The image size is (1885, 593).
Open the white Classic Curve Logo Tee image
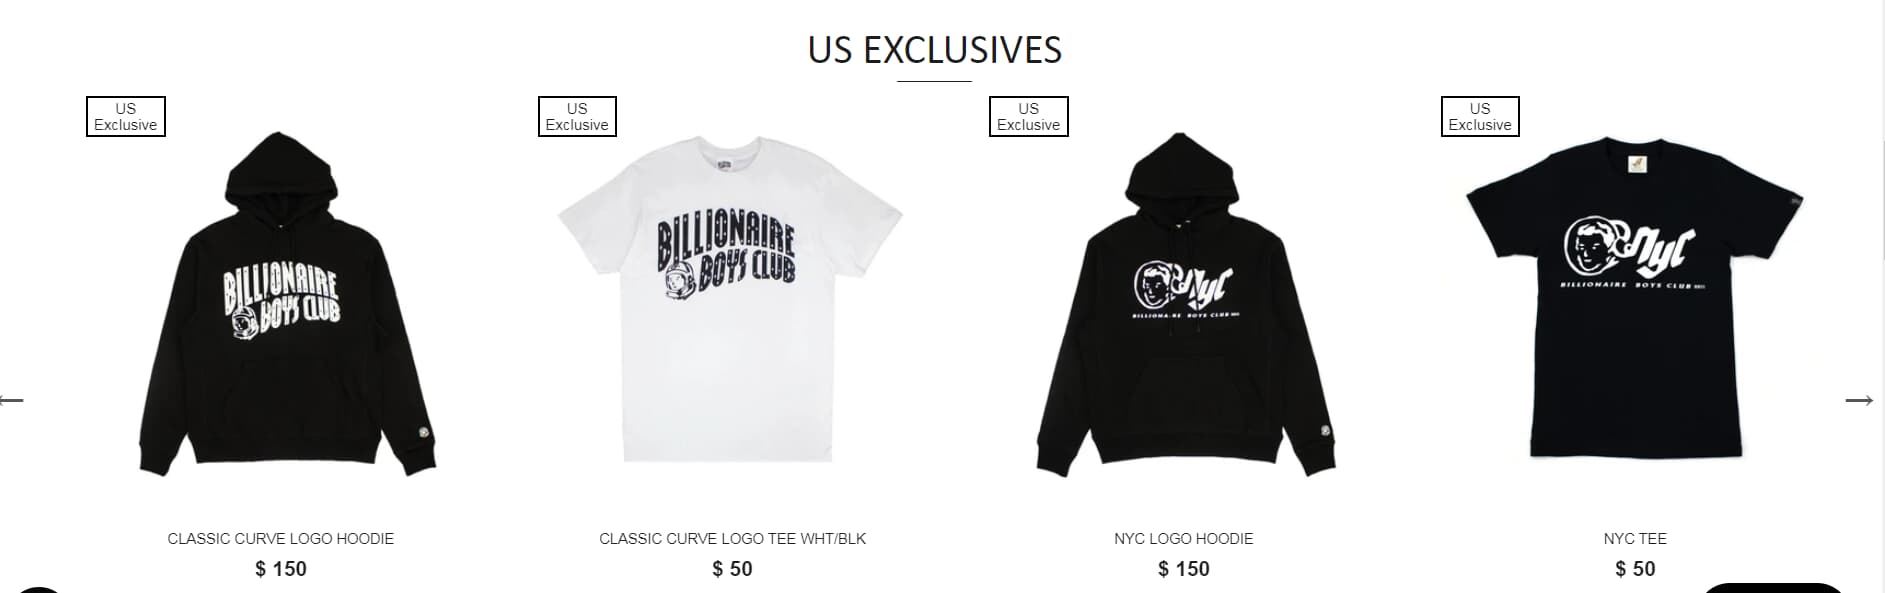[x=731, y=299]
